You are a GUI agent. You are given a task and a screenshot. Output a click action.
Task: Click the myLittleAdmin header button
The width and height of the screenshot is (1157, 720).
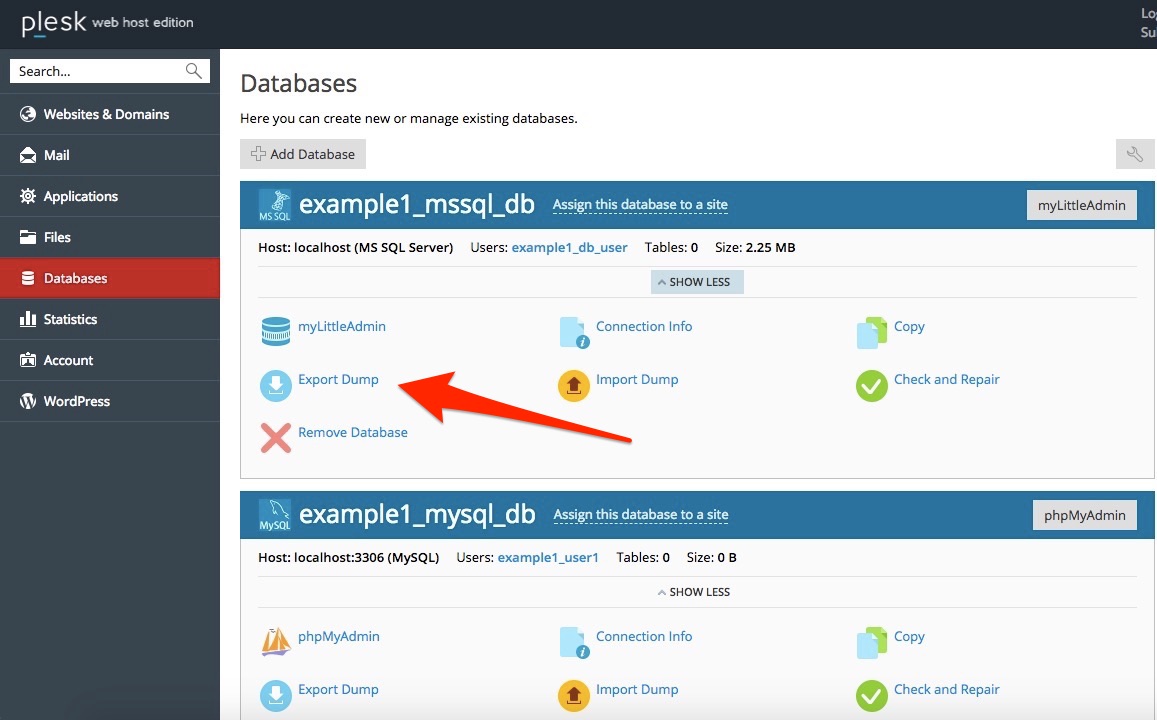point(1081,205)
